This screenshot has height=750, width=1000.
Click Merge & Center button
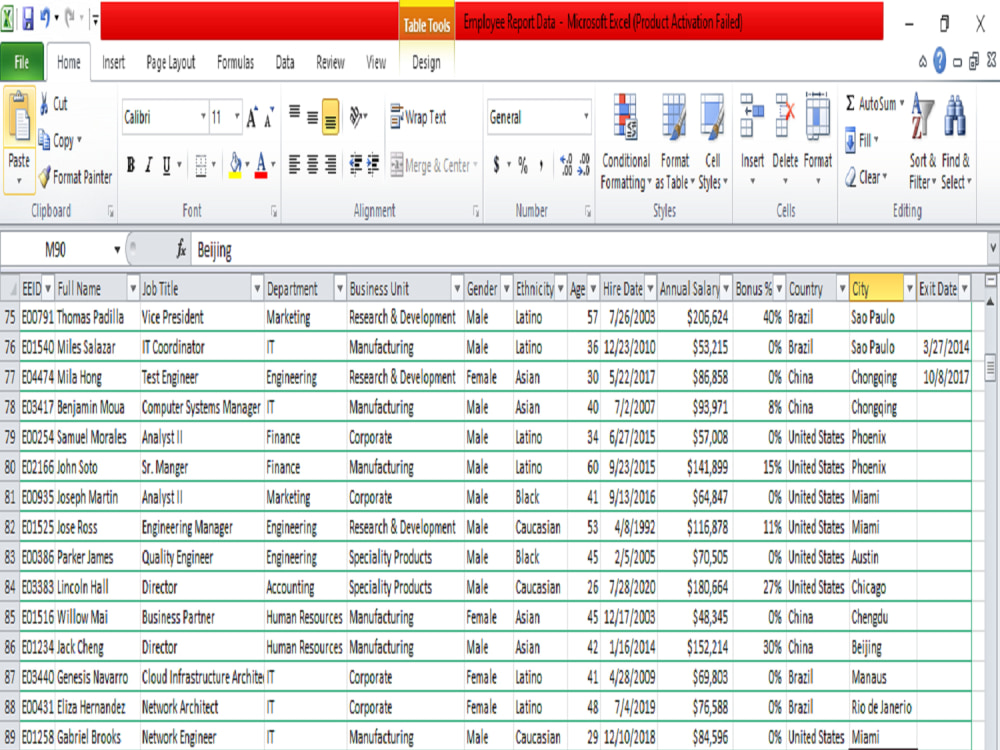(x=434, y=165)
